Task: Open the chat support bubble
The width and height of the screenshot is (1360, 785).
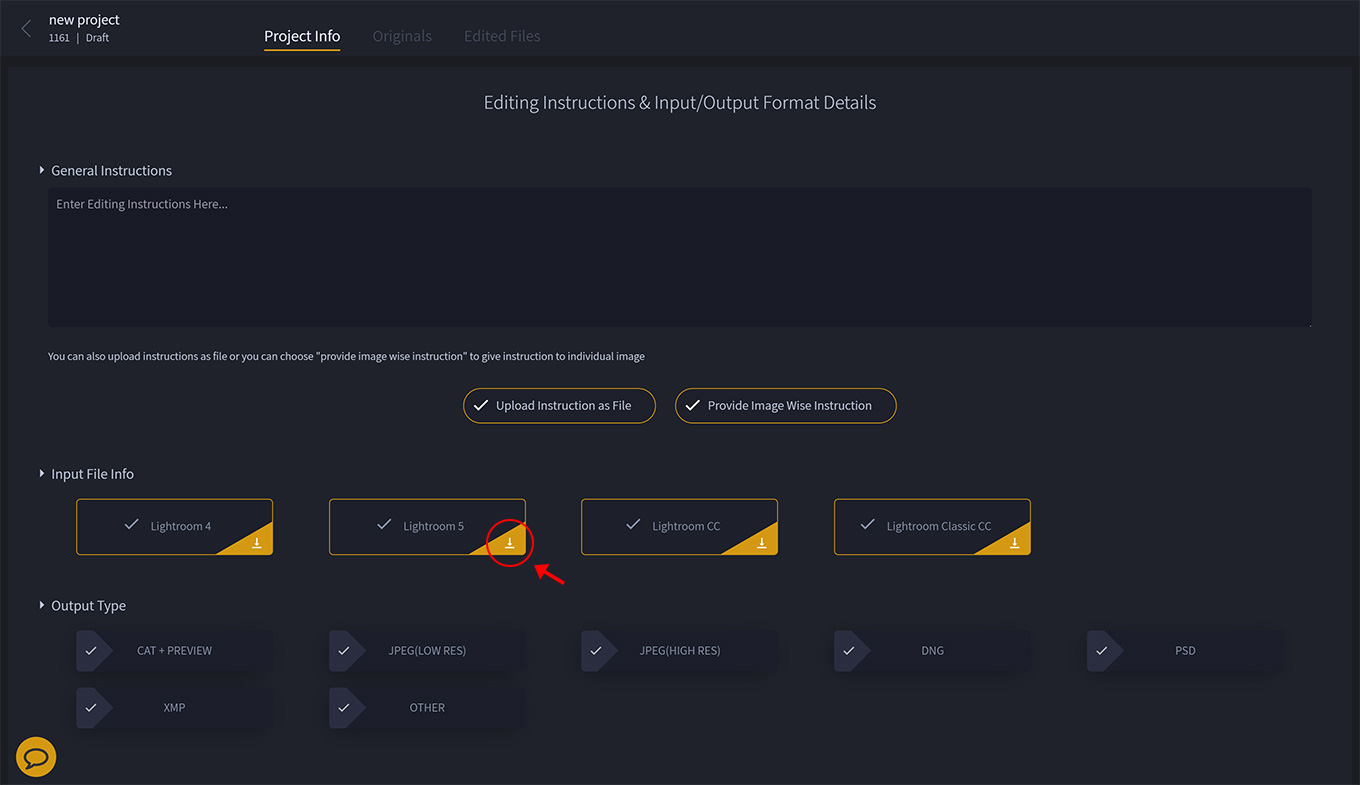Action: click(x=36, y=757)
